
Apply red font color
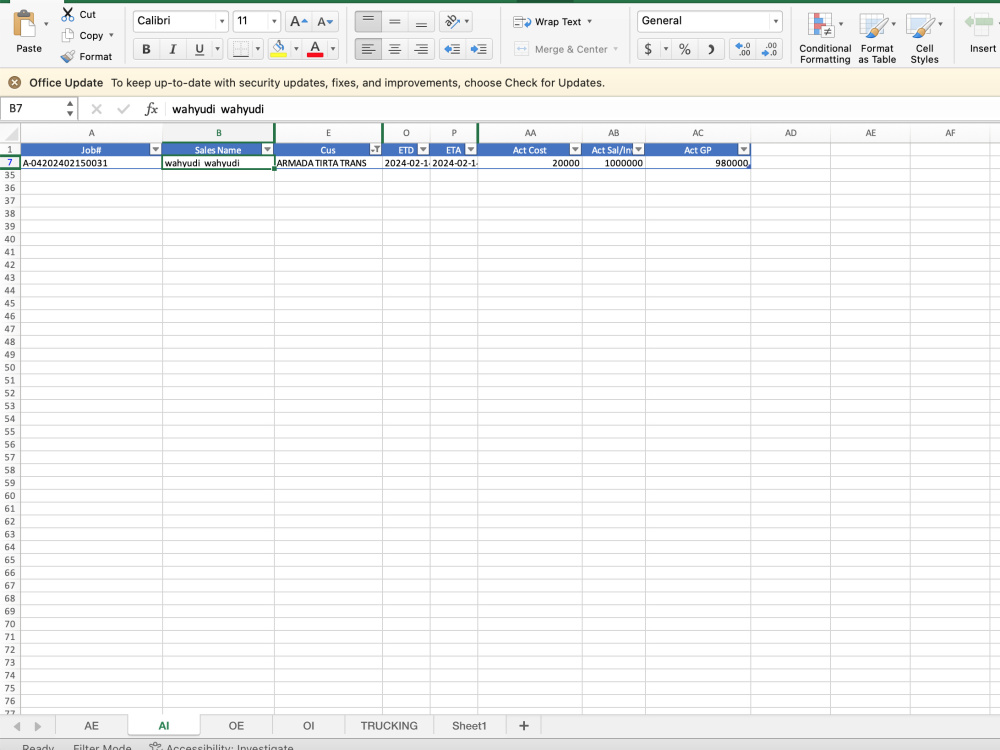315,49
